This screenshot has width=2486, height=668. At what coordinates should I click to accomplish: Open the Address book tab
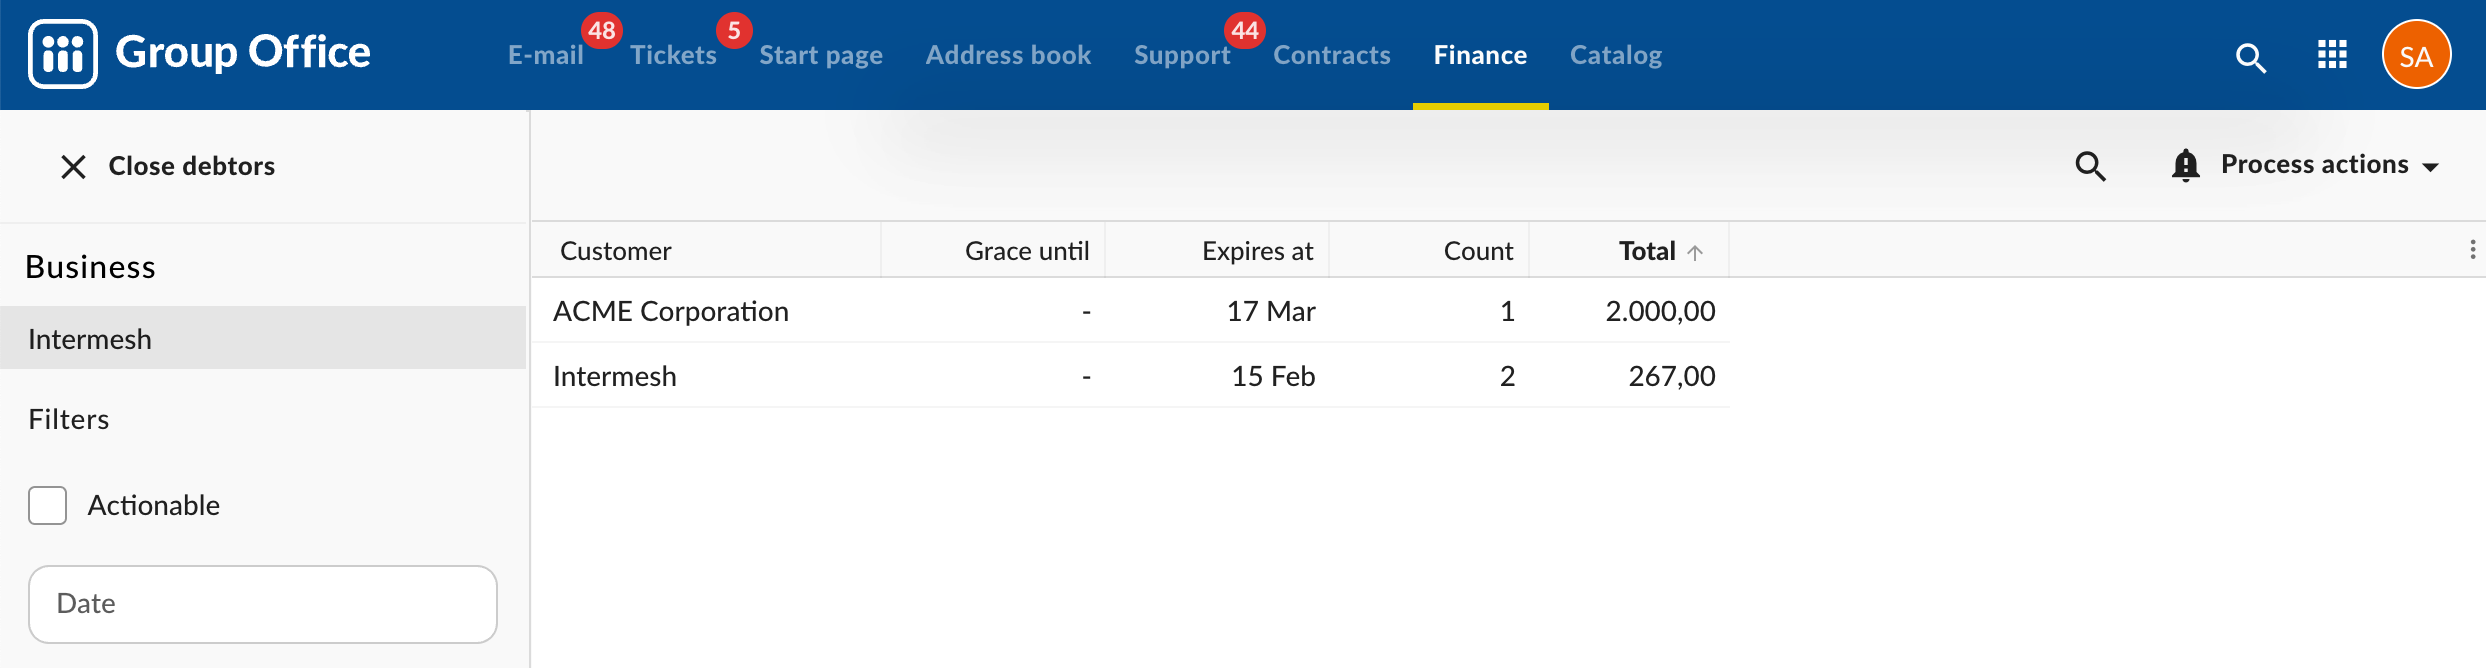(1008, 55)
